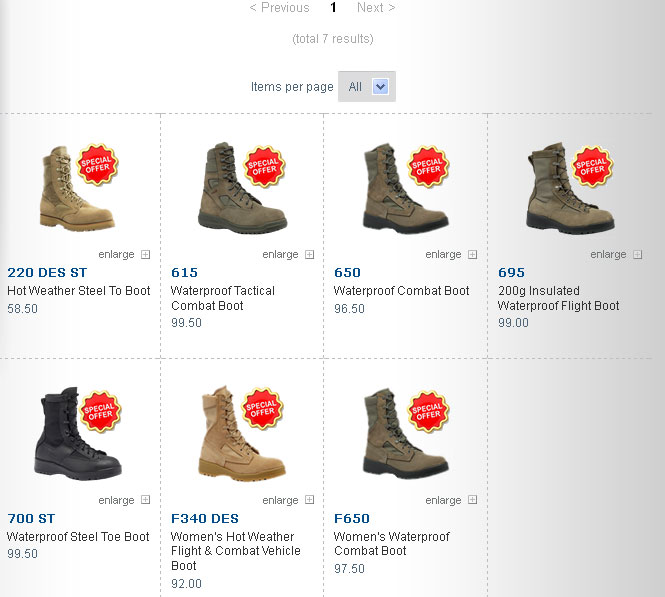Click enlarge plus icon for 700 ST

145,500
